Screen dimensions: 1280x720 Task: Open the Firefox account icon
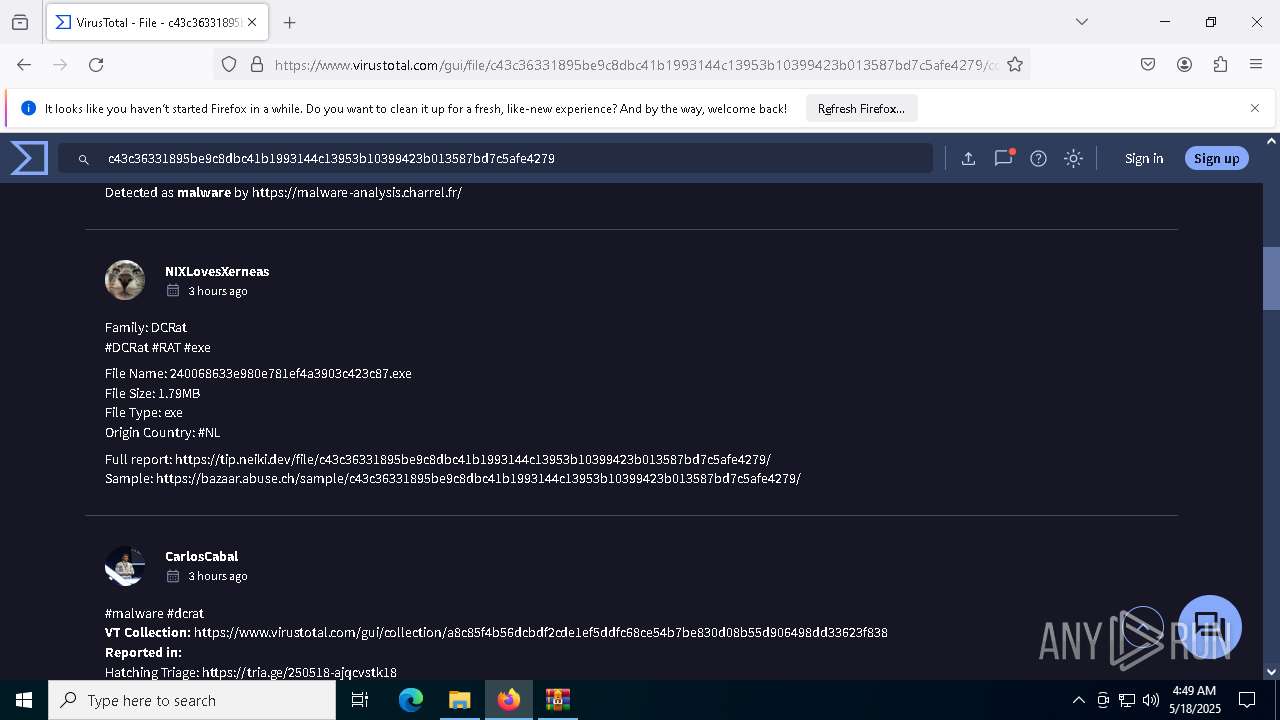[x=1184, y=64]
